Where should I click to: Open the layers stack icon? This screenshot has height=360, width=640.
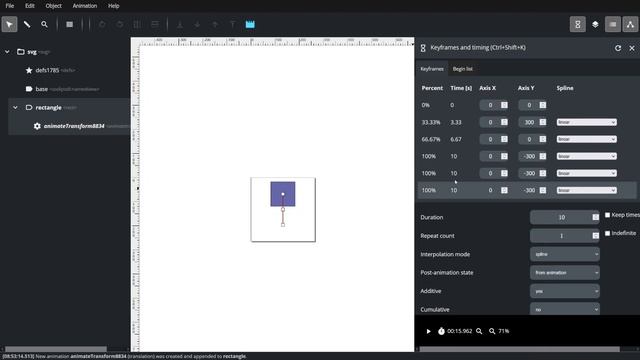click(x=595, y=24)
